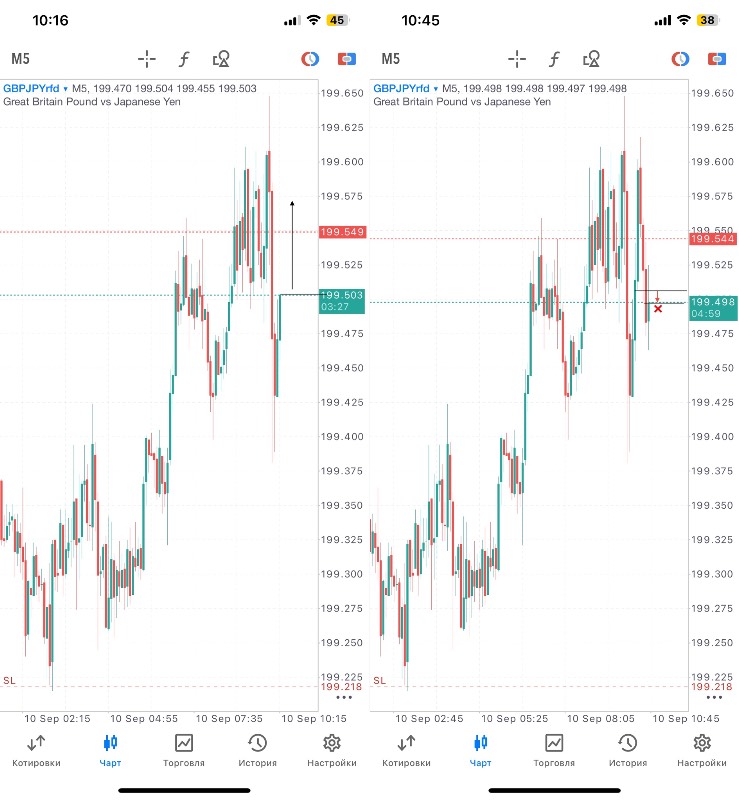Screen dimensions: 739x800
Task: Select red 199.549 price level label
Action: pos(341,232)
